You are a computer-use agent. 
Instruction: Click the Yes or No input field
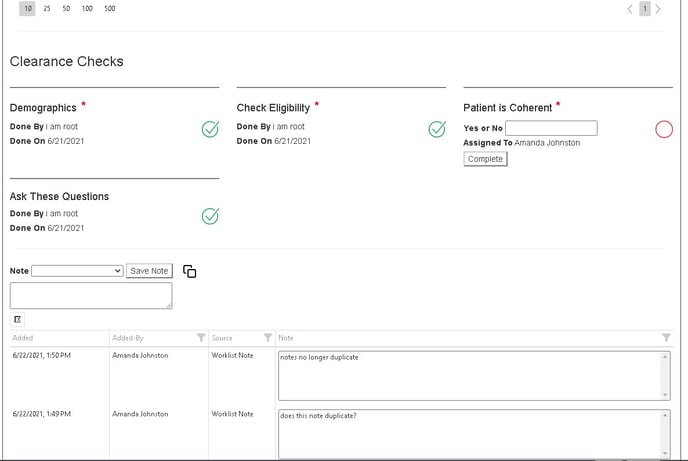pos(551,128)
